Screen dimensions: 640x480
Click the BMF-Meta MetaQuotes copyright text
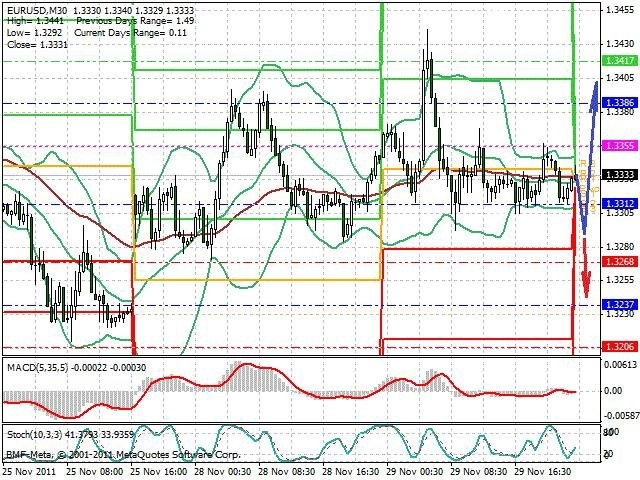point(123,455)
